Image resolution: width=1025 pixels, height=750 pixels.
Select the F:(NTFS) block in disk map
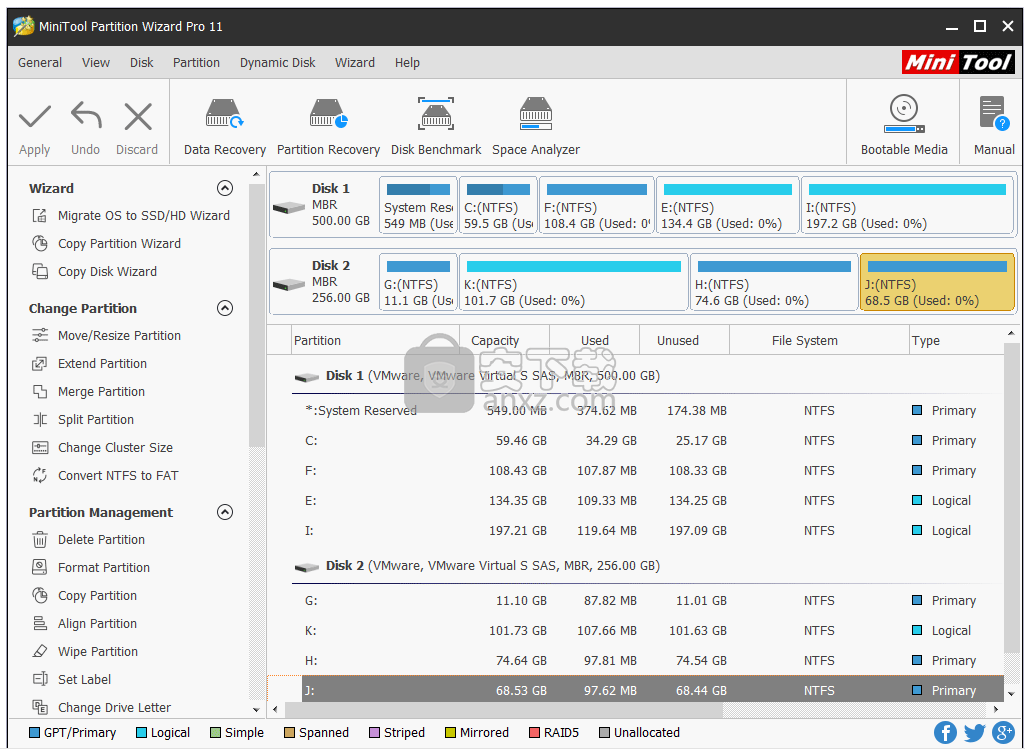pyautogui.click(x=597, y=205)
